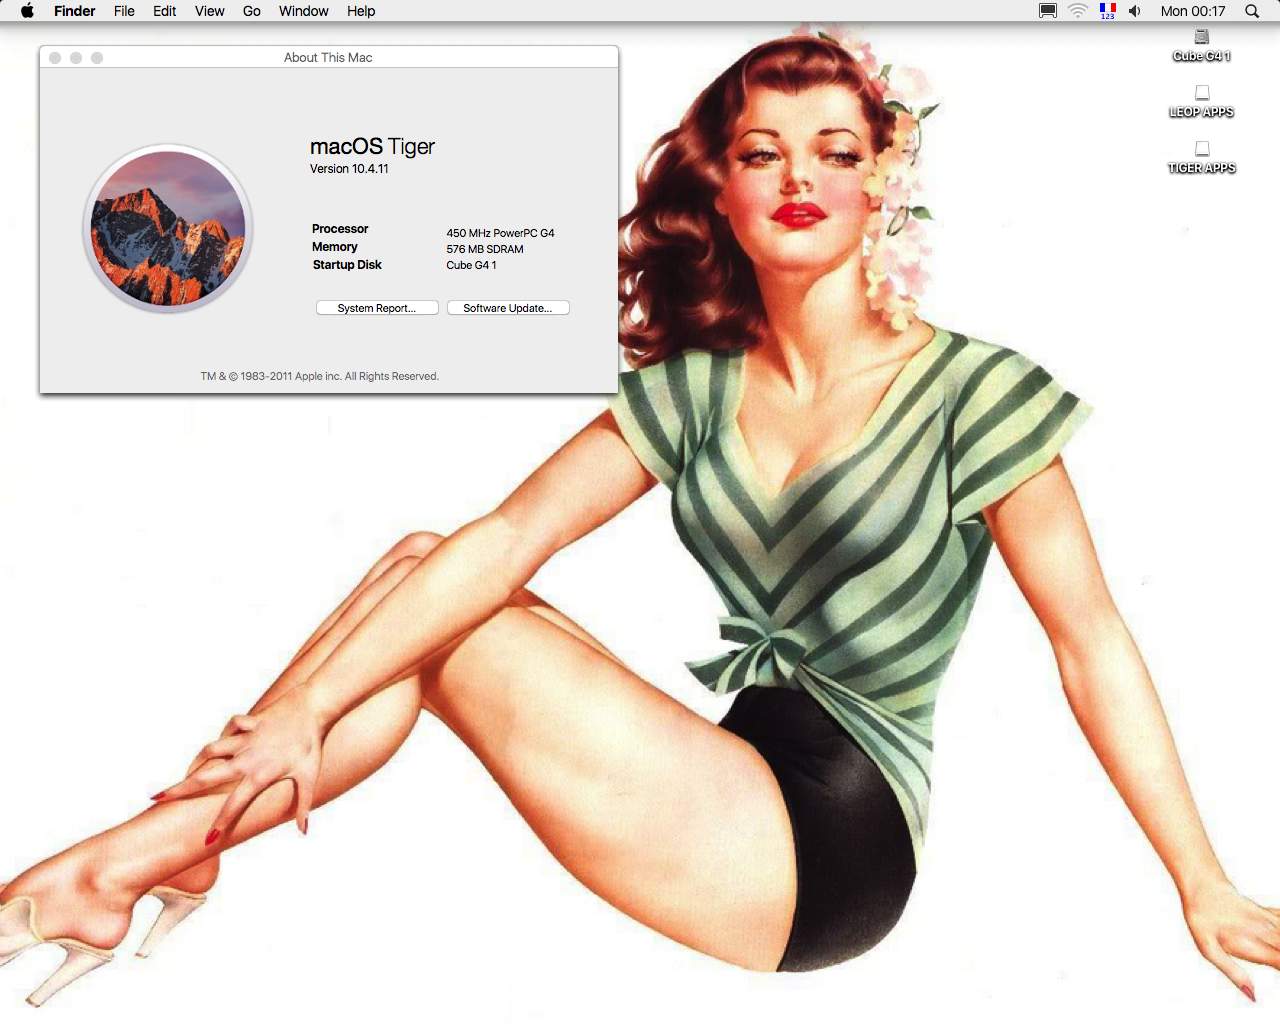Open the Help menu
The width and height of the screenshot is (1280, 1024).
click(361, 11)
